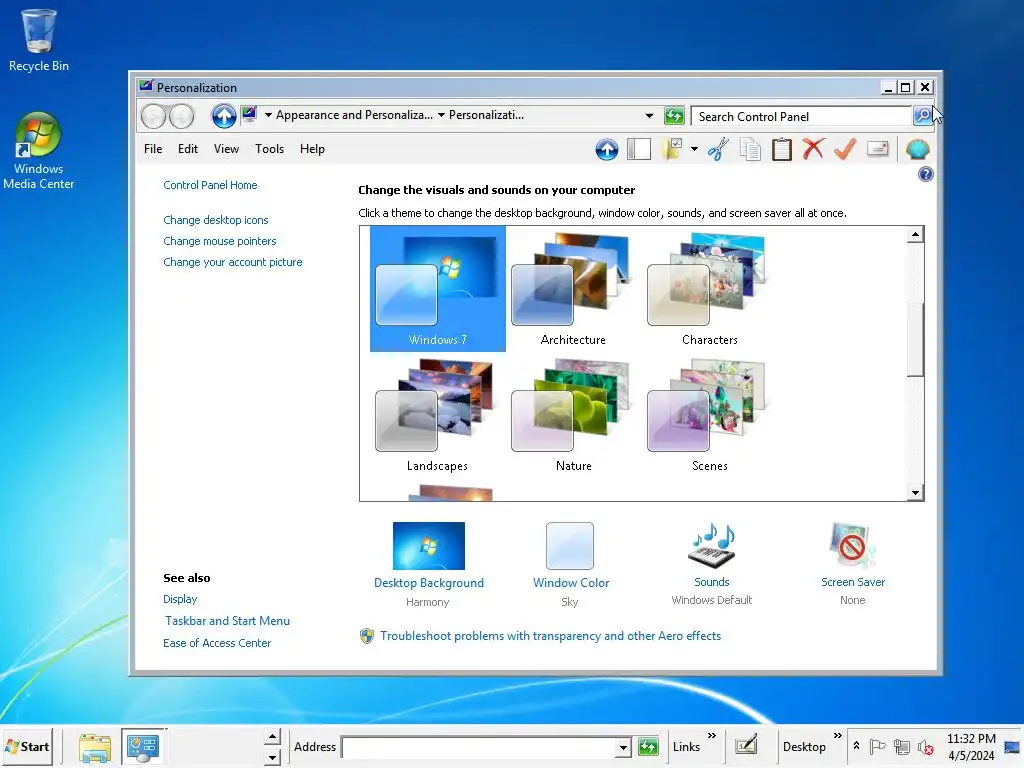Viewport: 1024px width, 768px height.
Task: Click the network tray icon
Action: pos(901,746)
